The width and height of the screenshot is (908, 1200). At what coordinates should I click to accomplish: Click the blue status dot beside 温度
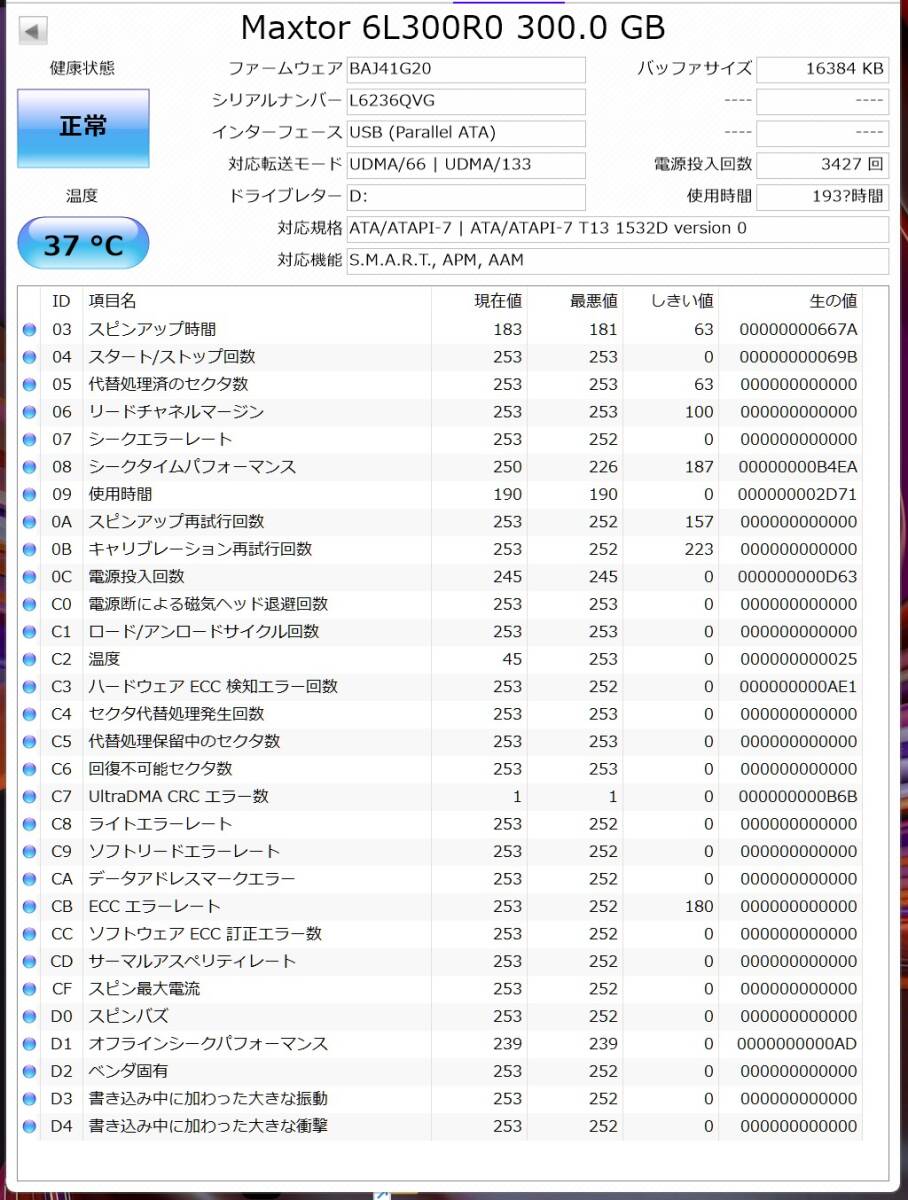30,659
